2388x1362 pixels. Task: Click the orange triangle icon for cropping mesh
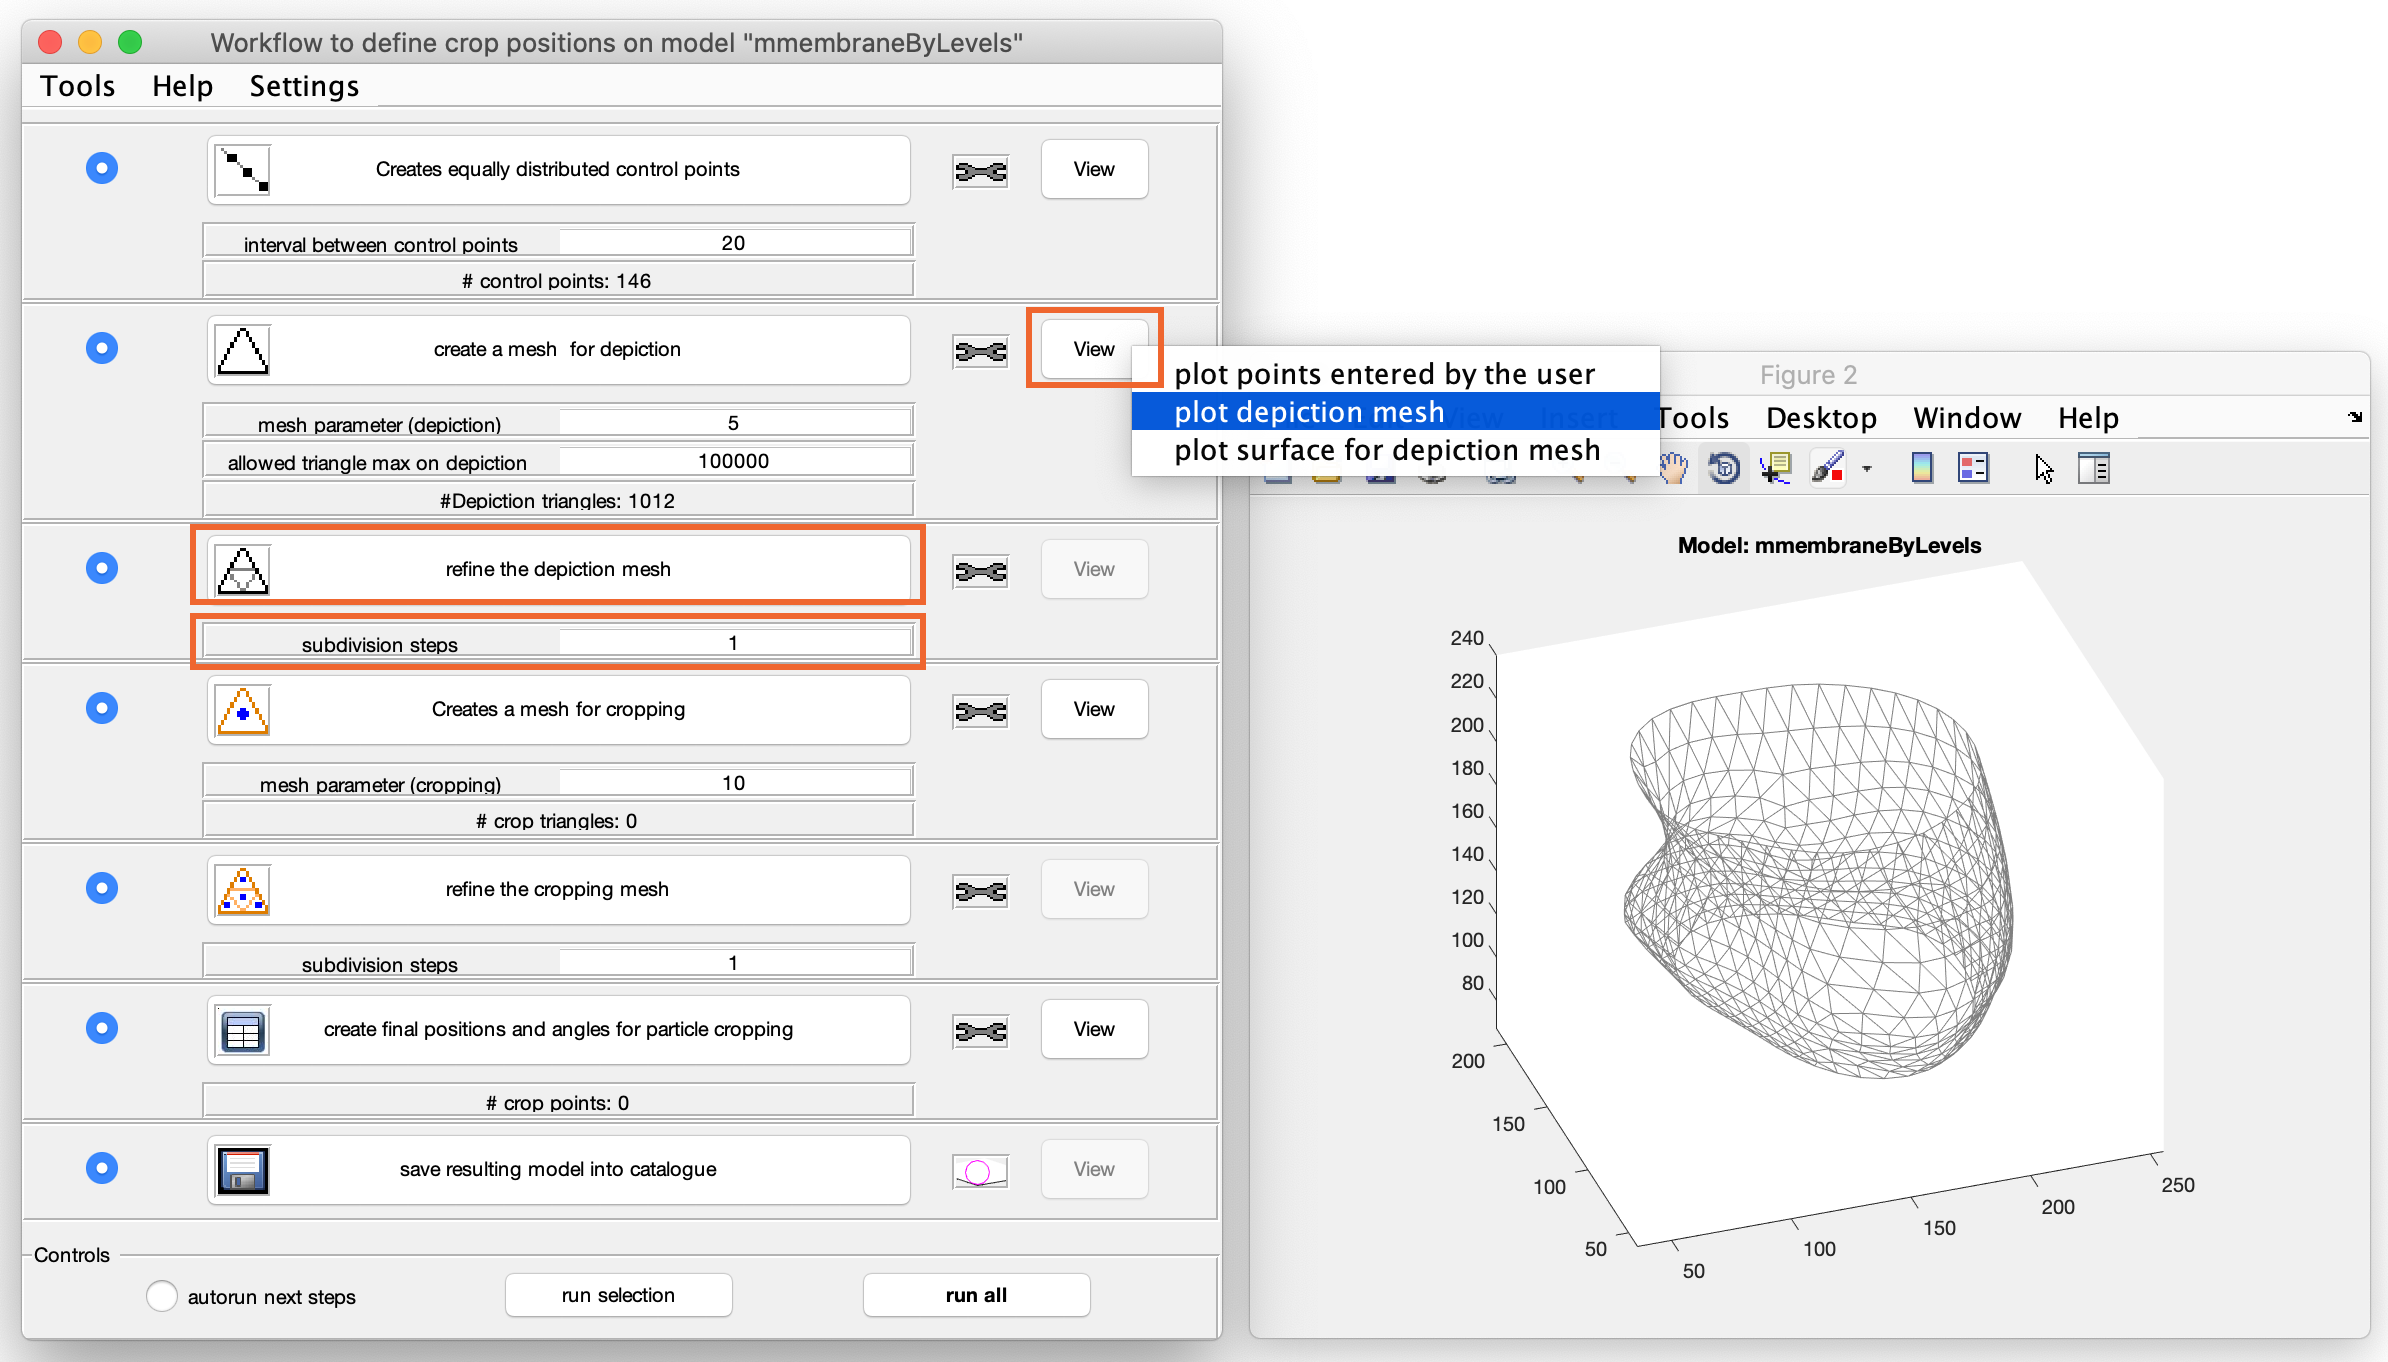243,710
